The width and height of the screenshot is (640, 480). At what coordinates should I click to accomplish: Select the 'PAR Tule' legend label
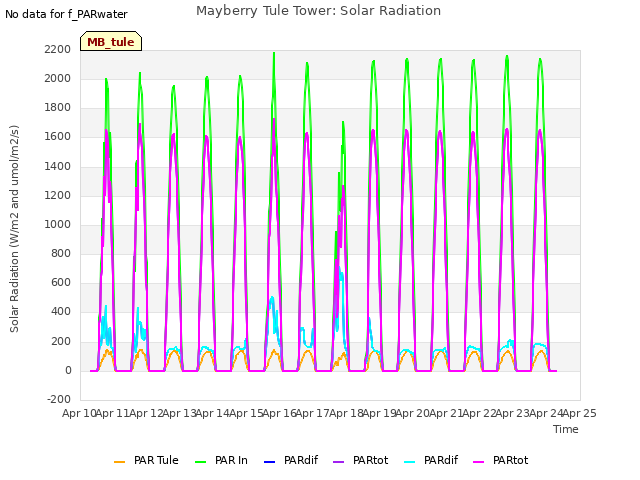[156, 460]
